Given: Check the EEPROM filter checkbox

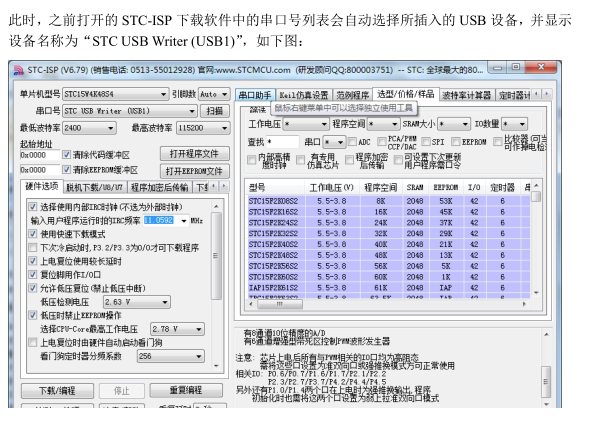Looking at the screenshot, I should [x=456, y=142].
